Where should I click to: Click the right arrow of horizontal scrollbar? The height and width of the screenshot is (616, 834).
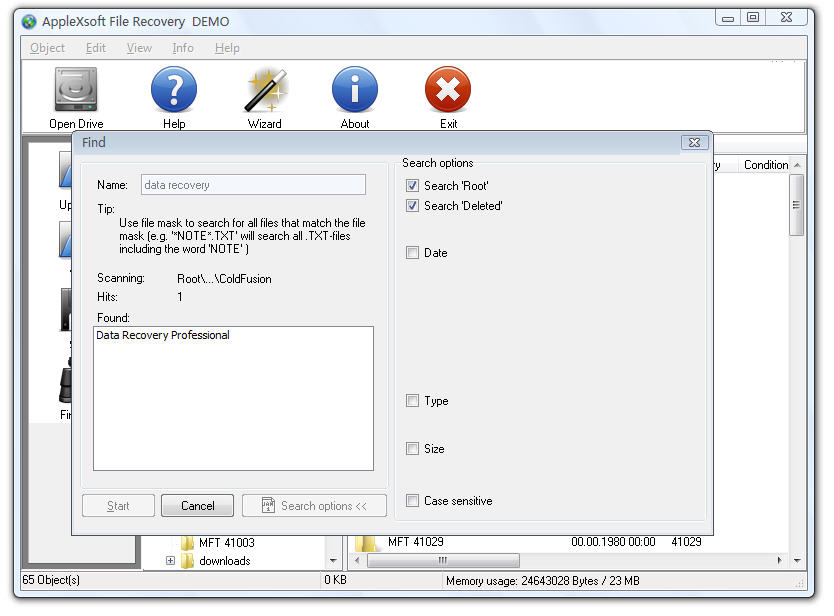pos(779,560)
